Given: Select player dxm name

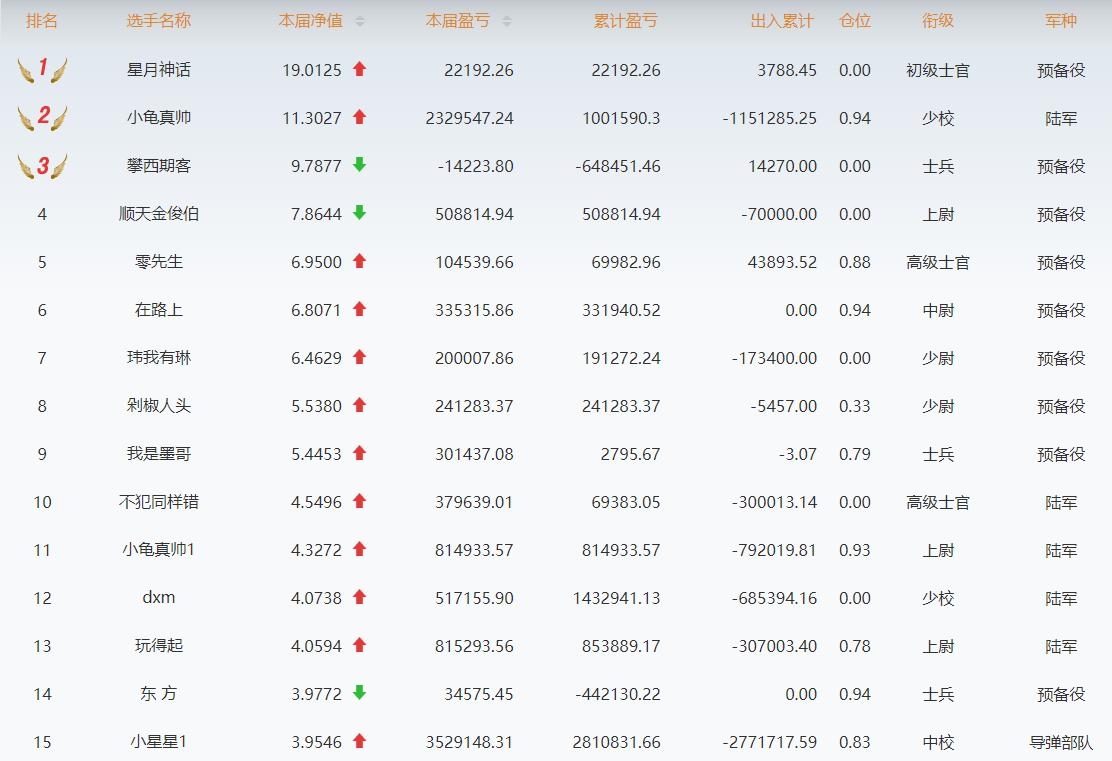Looking at the screenshot, I should click(158, 598).
